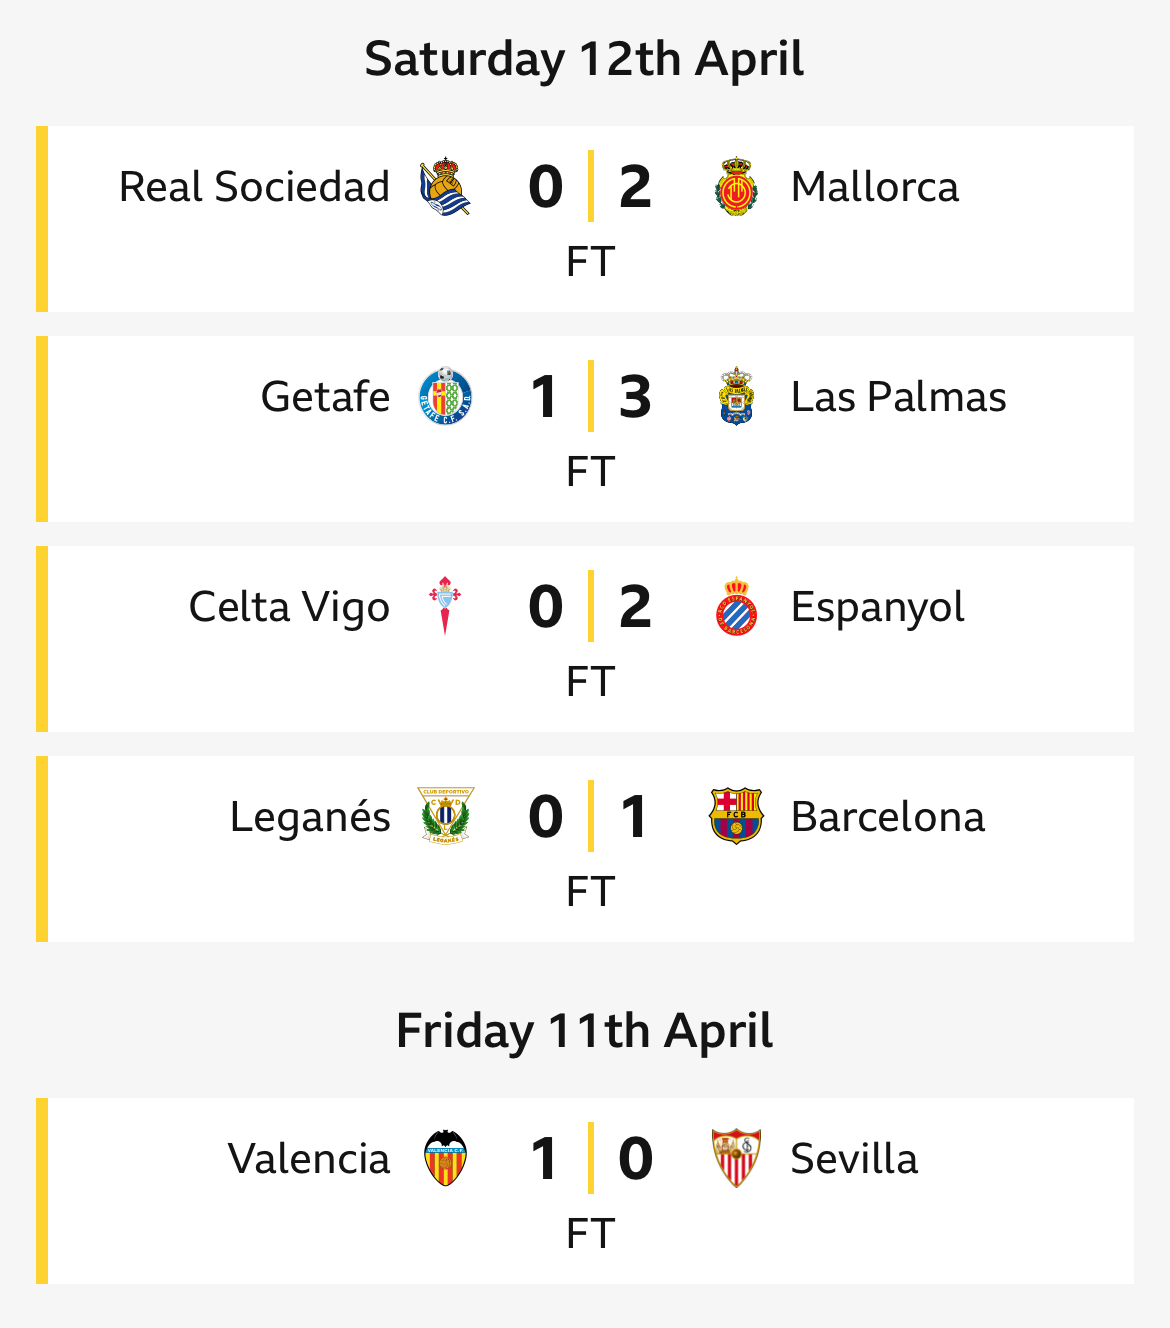Click the Leganés 0-1 full-time score
The height and width of the screenshot is (1328, 1170).
coord(590,817)
